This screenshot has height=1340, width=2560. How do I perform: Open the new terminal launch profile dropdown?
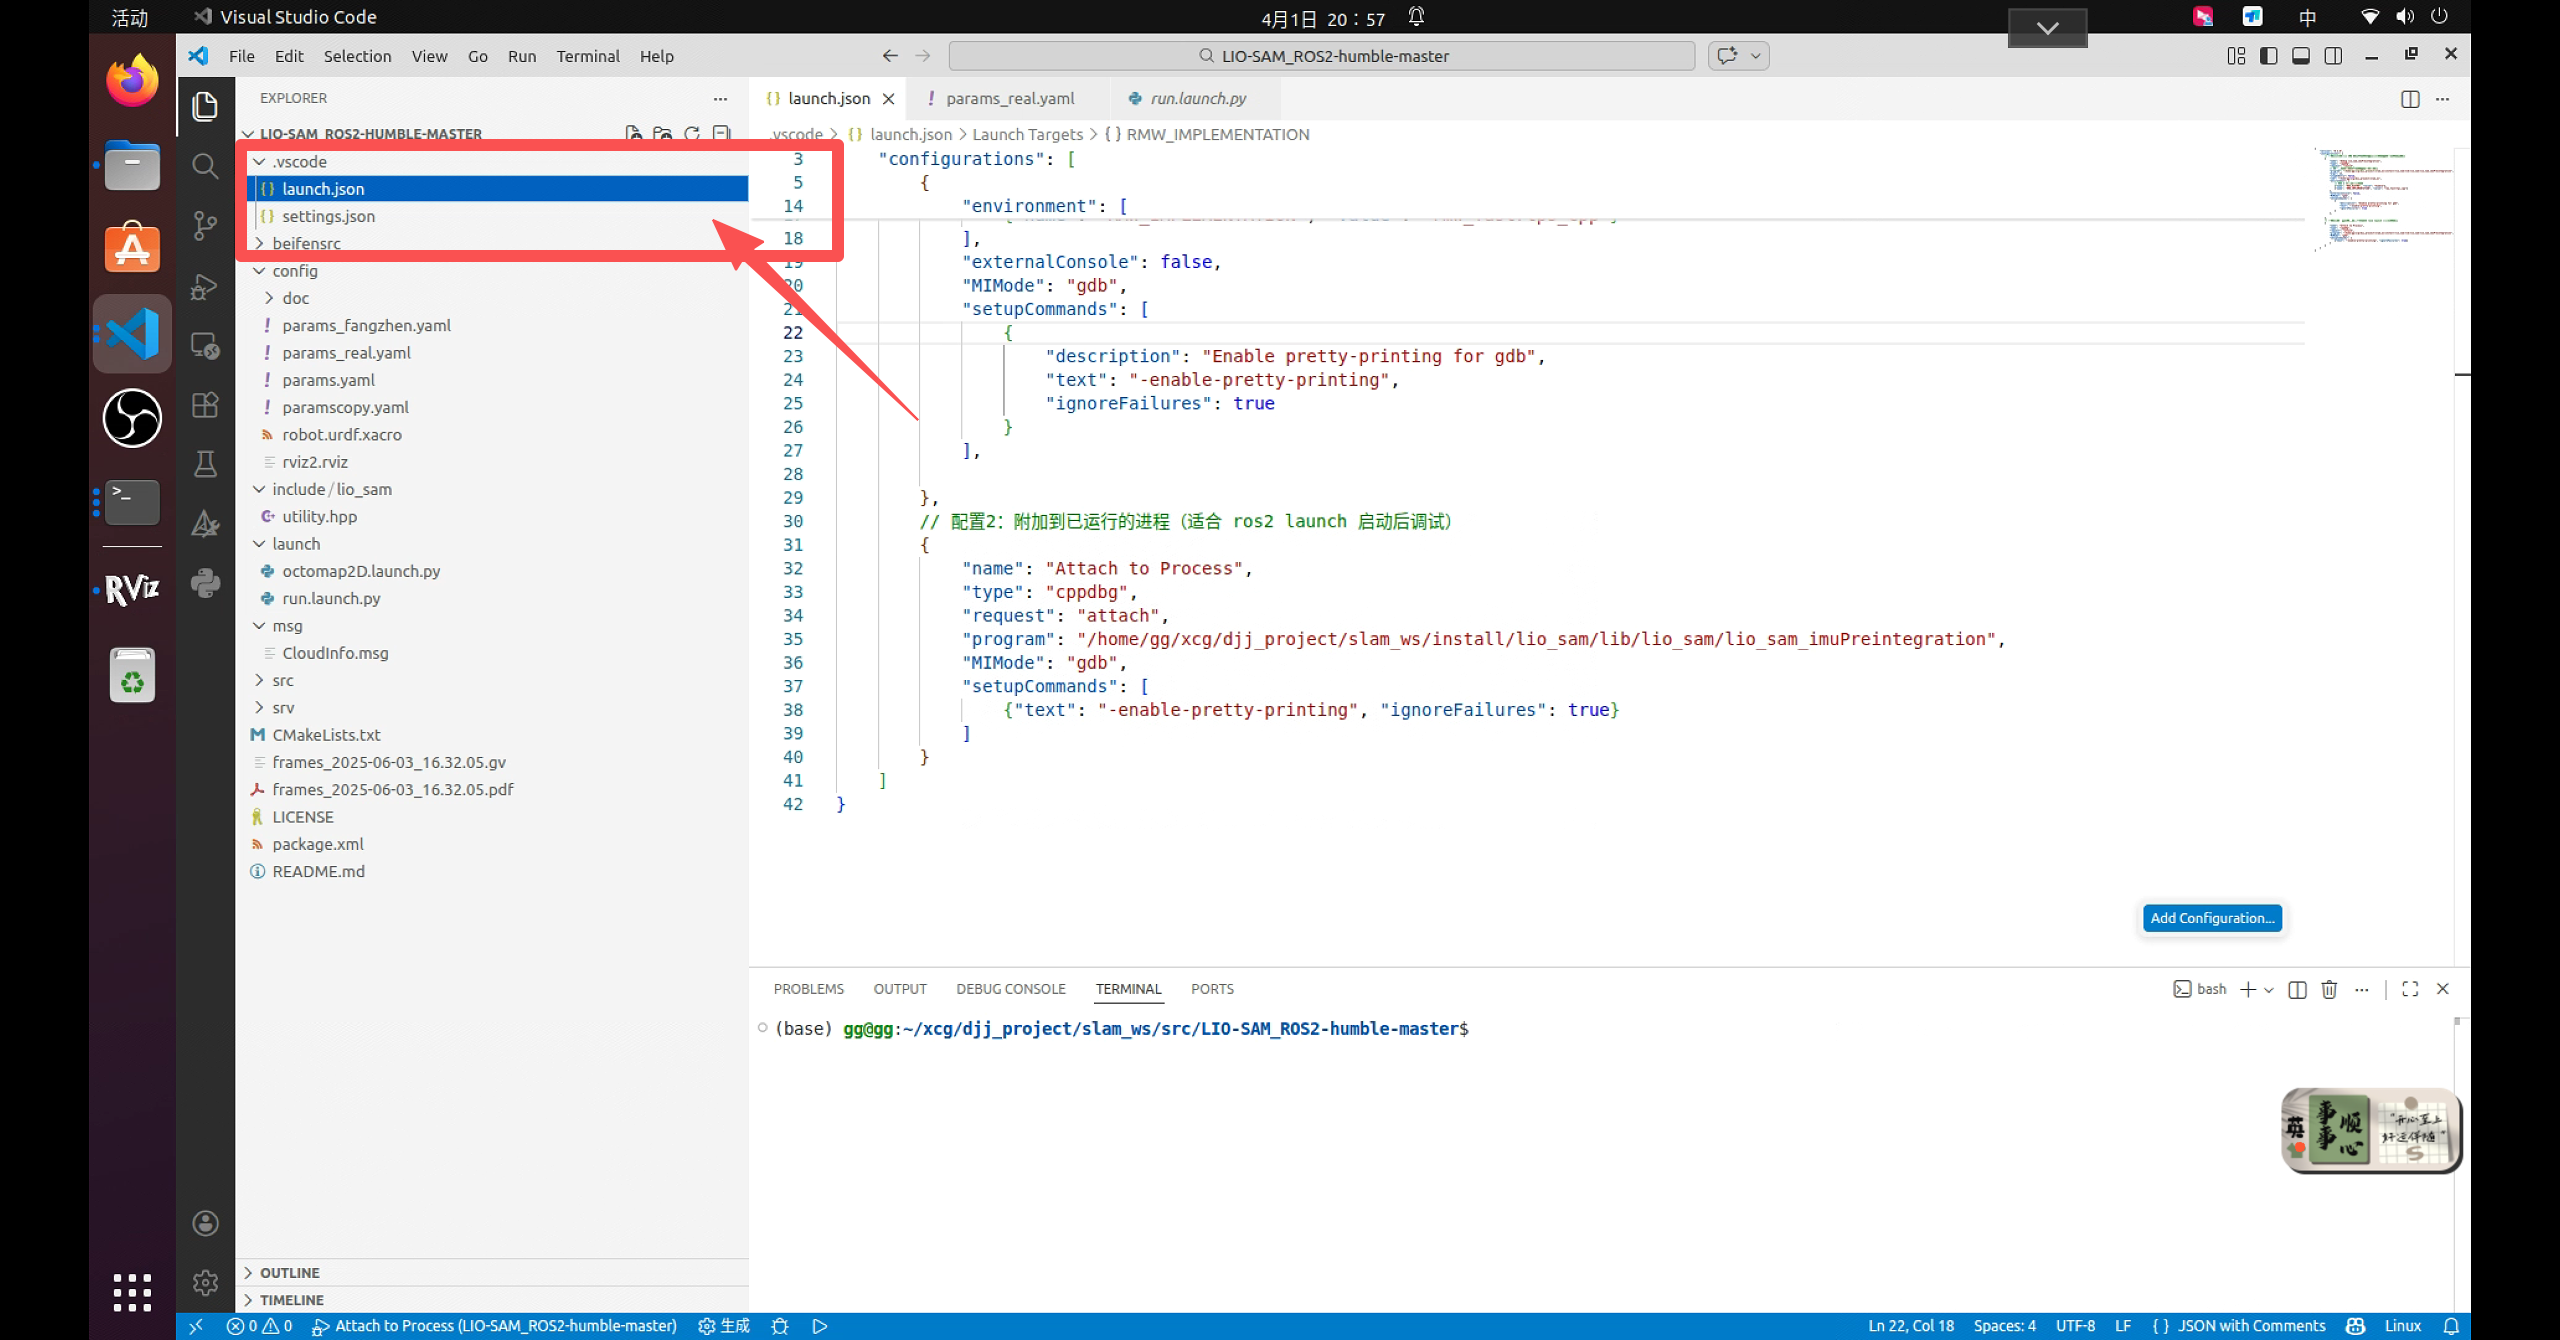2268,989
